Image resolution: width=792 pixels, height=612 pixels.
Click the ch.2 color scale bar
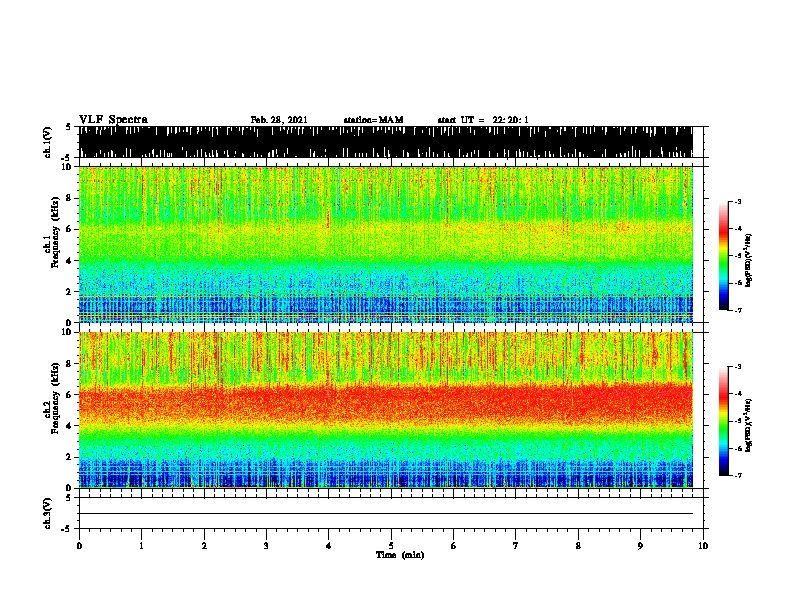pos(723,421)
